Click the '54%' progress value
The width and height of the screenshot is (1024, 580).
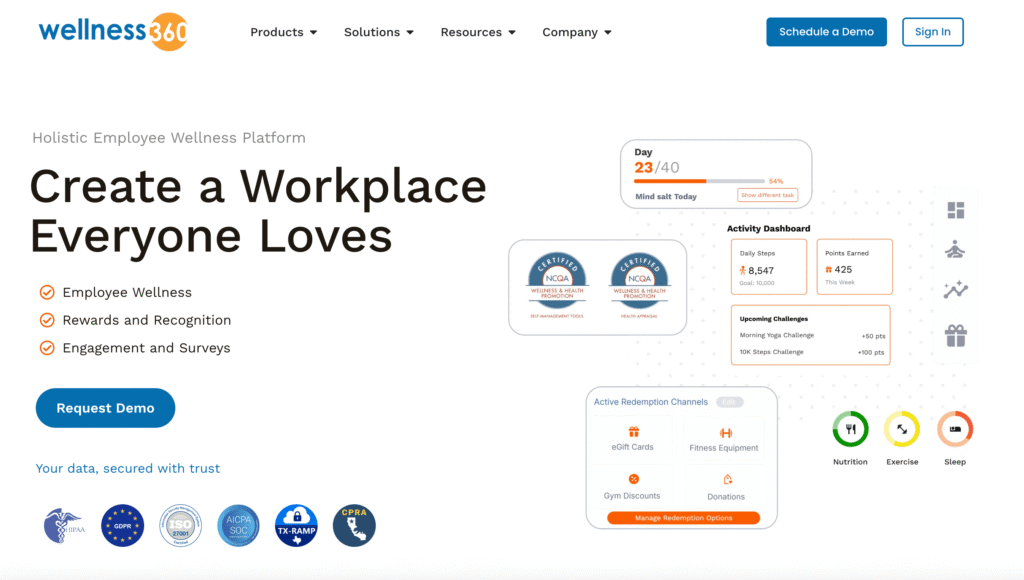click(x=776, y=181)
